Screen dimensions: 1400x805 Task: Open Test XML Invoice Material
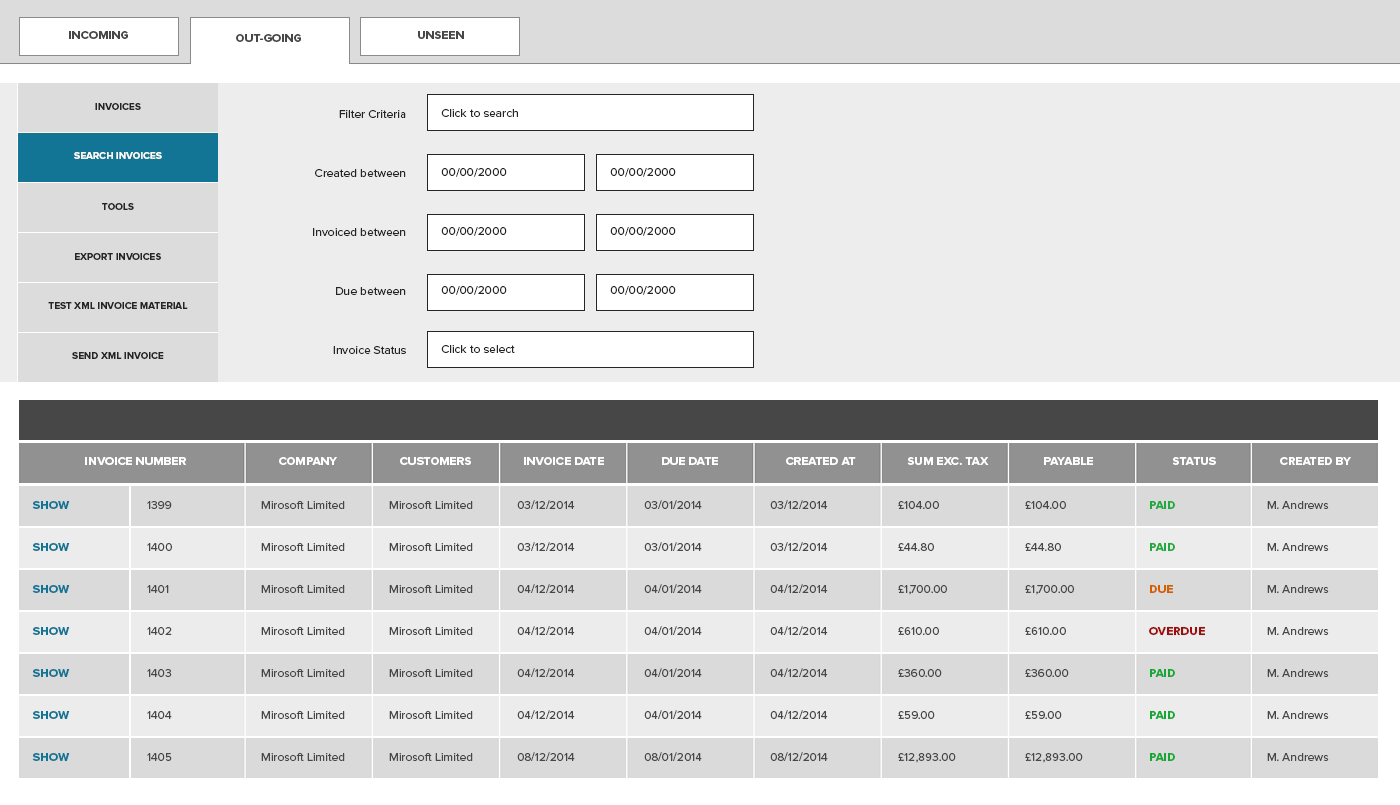pyautogui.click(x=118, y=306)
